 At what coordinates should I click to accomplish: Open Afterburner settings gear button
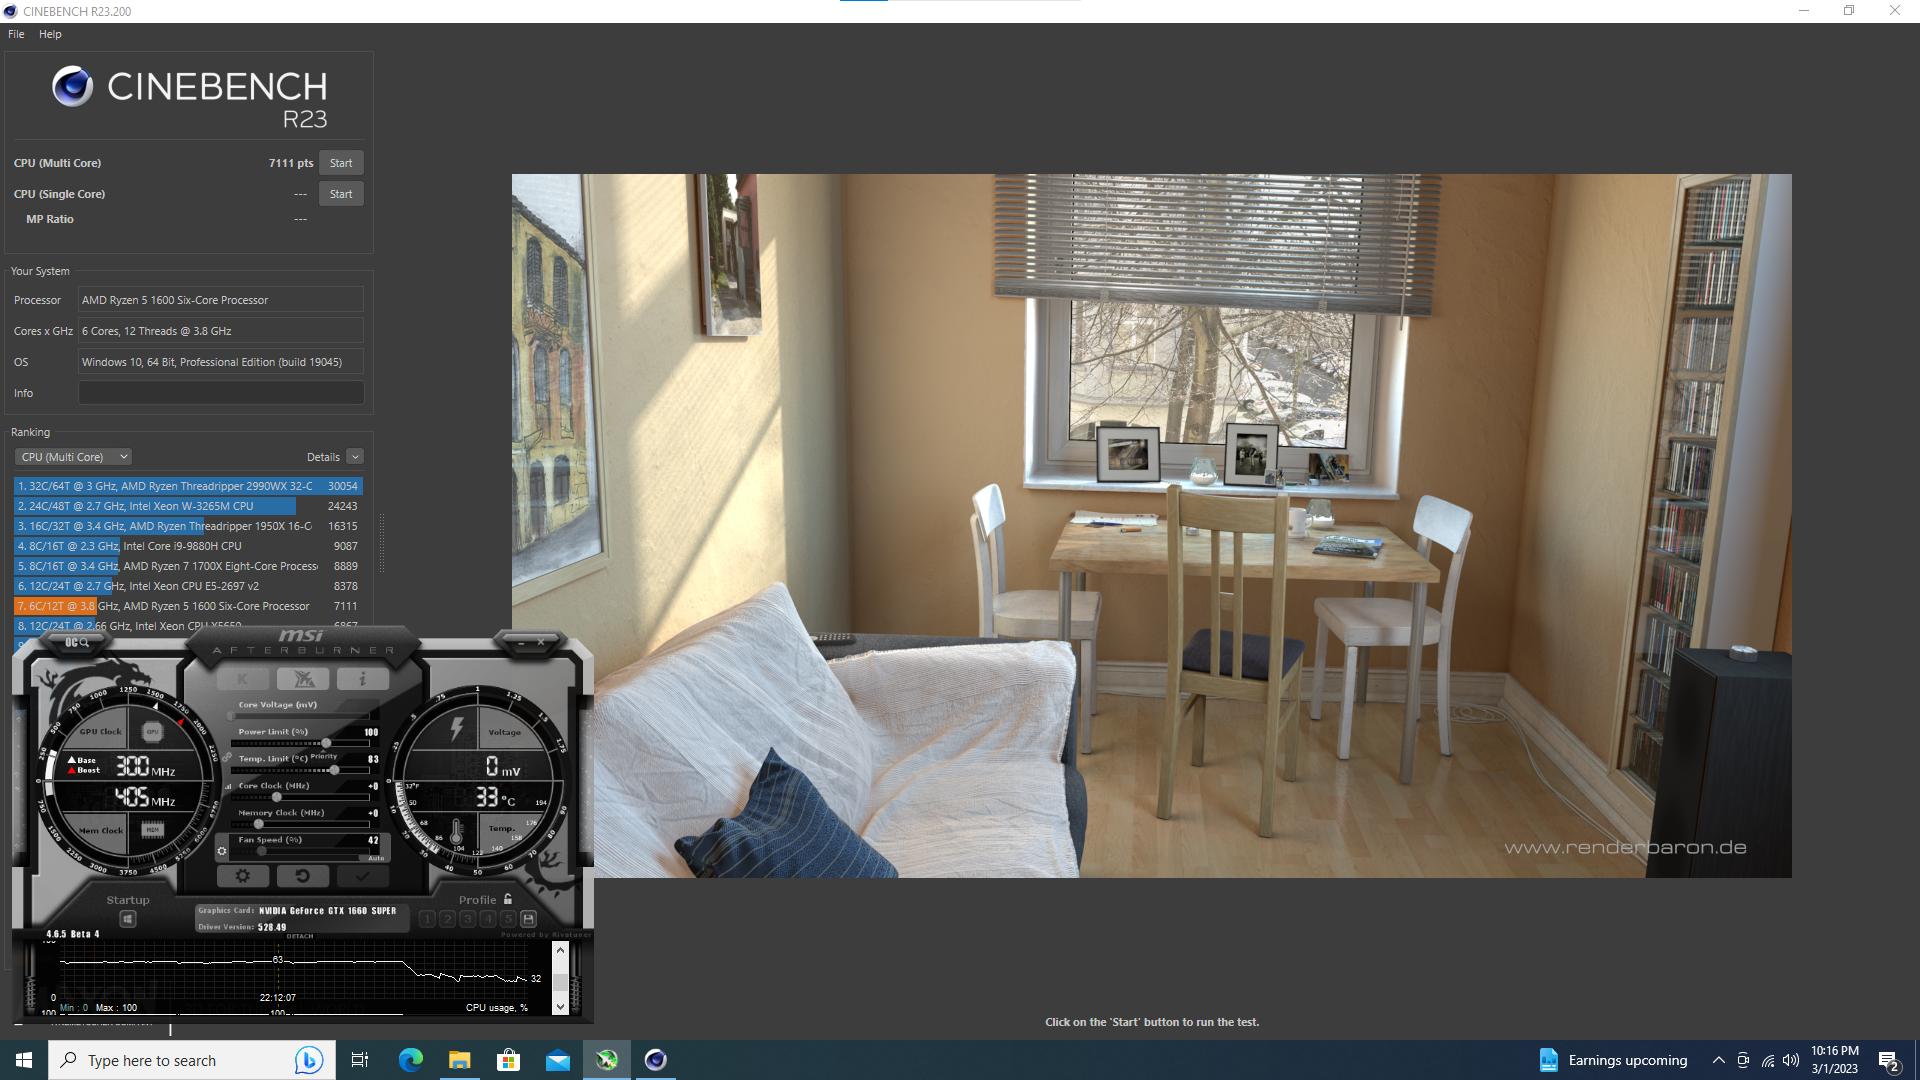(243, 876)
